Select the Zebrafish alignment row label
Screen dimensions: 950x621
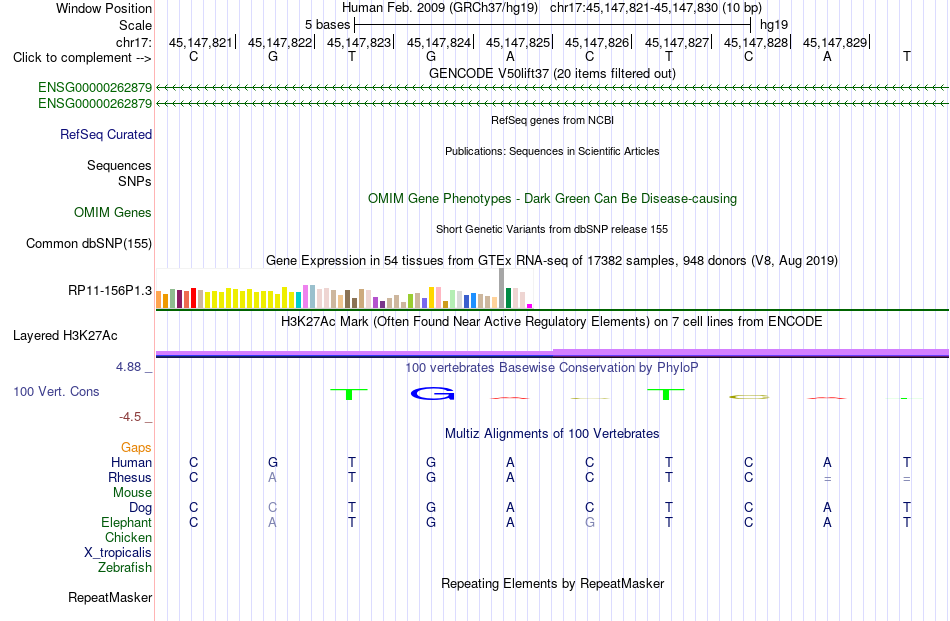125,568
